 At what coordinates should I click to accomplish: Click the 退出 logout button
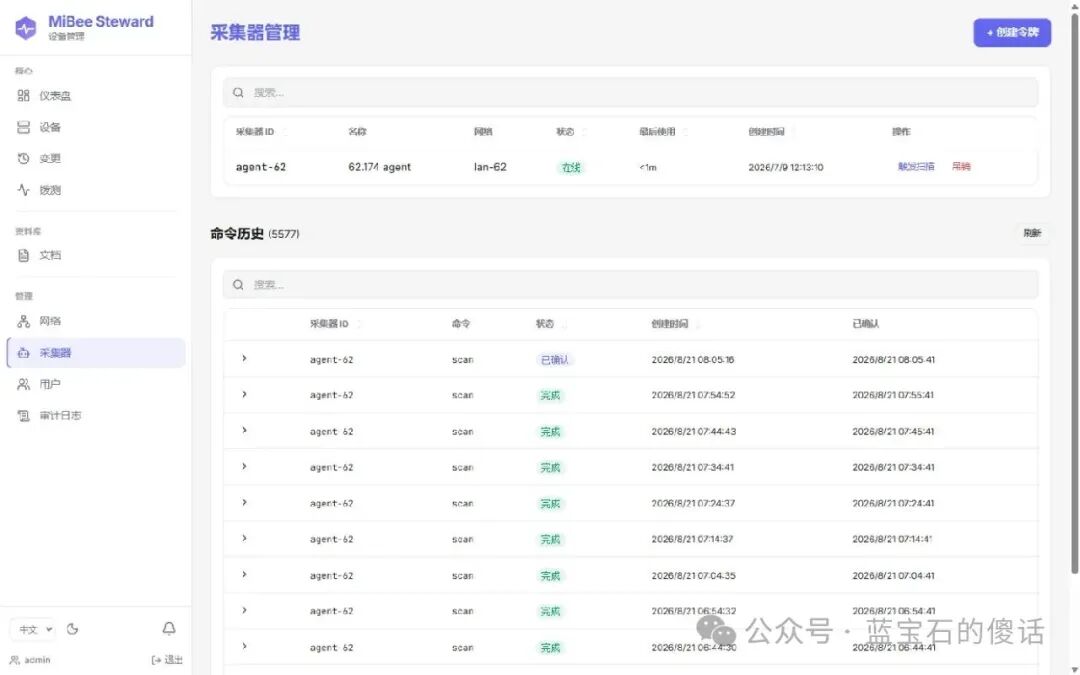pos(167,660)
